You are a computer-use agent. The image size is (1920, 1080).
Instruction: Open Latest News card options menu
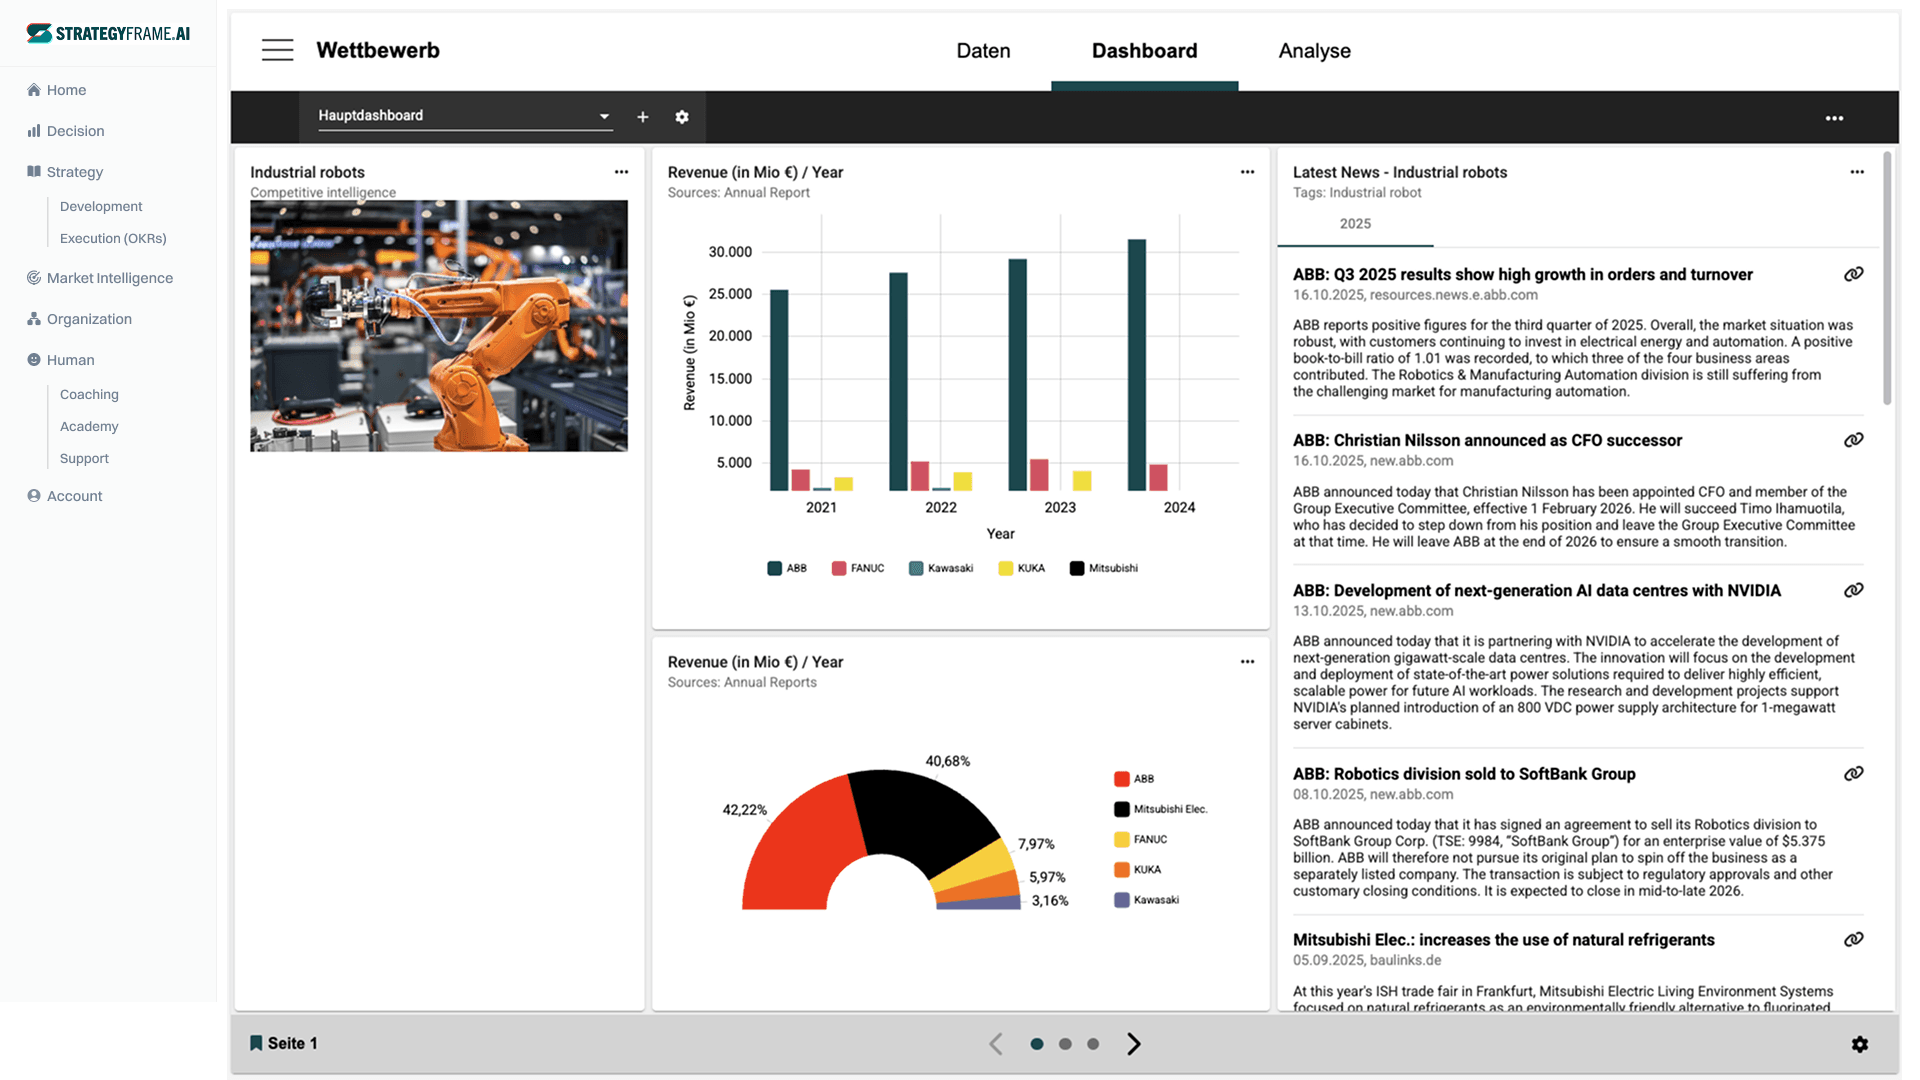[x=1857, y=172]
